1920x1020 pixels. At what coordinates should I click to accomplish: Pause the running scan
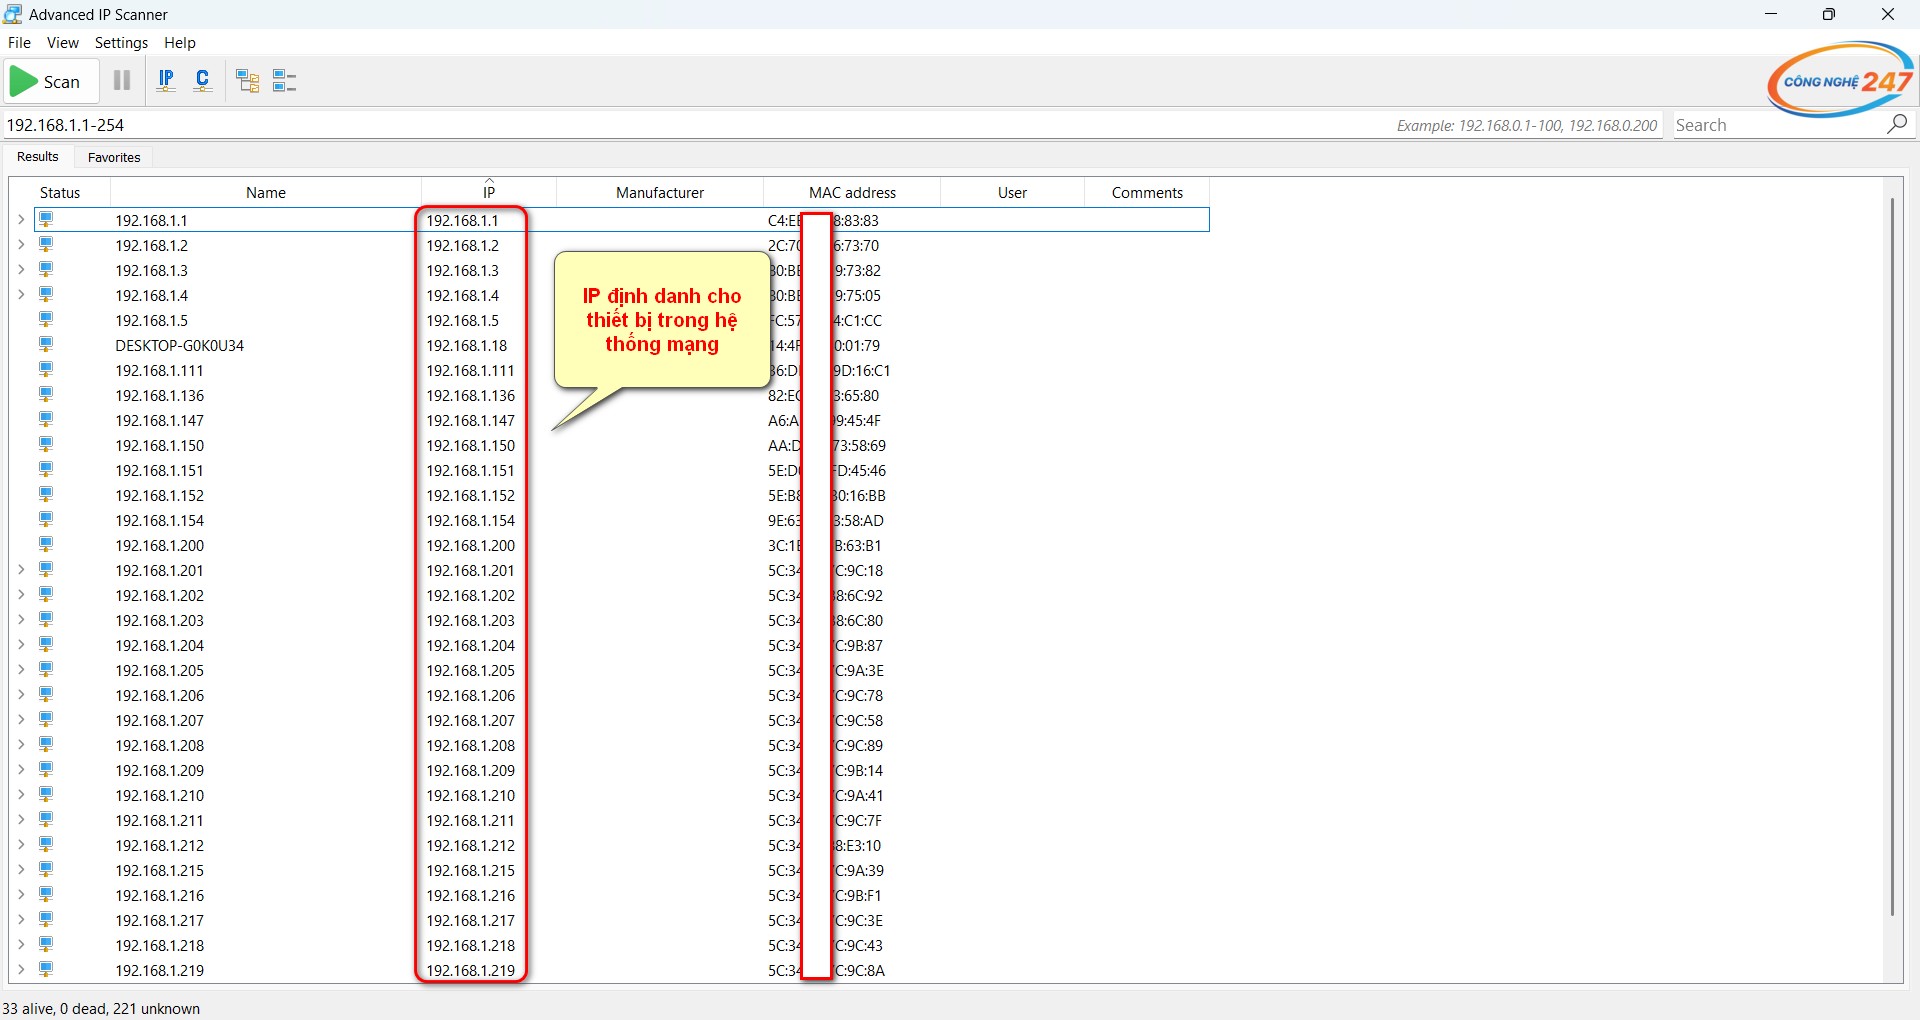click(x=122, y=81)
